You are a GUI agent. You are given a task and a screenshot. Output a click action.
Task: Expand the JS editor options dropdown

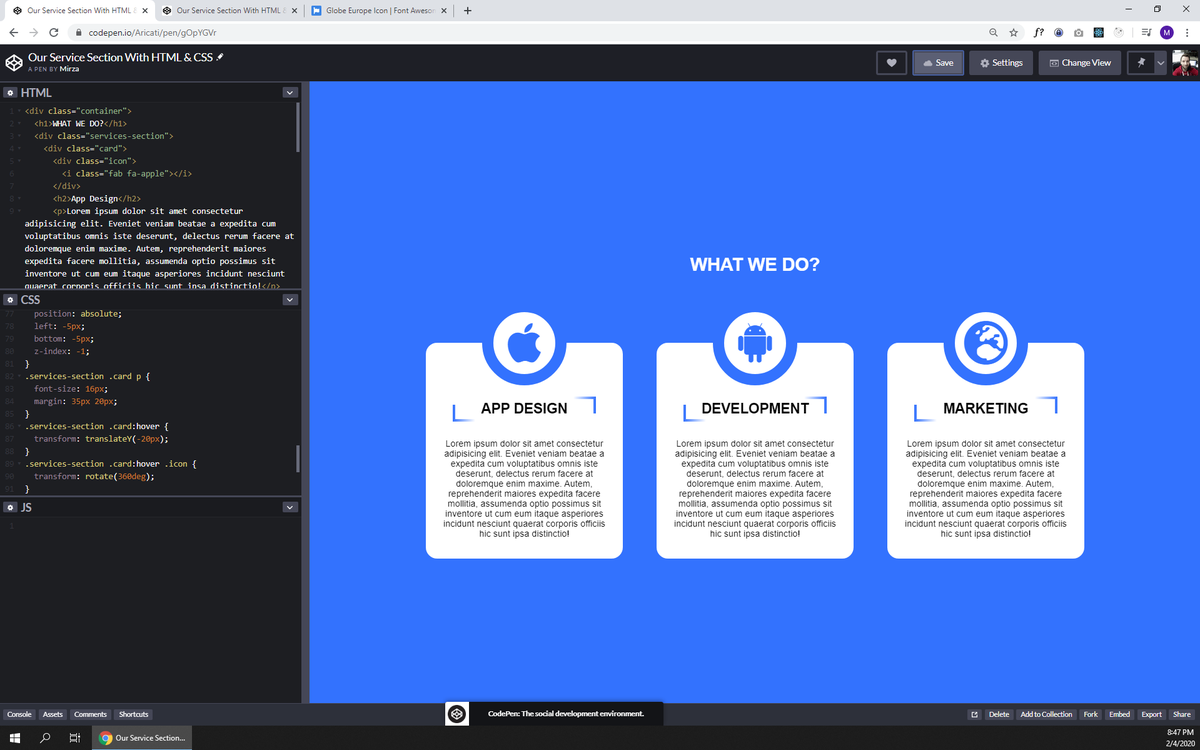[x=290, y=507]
